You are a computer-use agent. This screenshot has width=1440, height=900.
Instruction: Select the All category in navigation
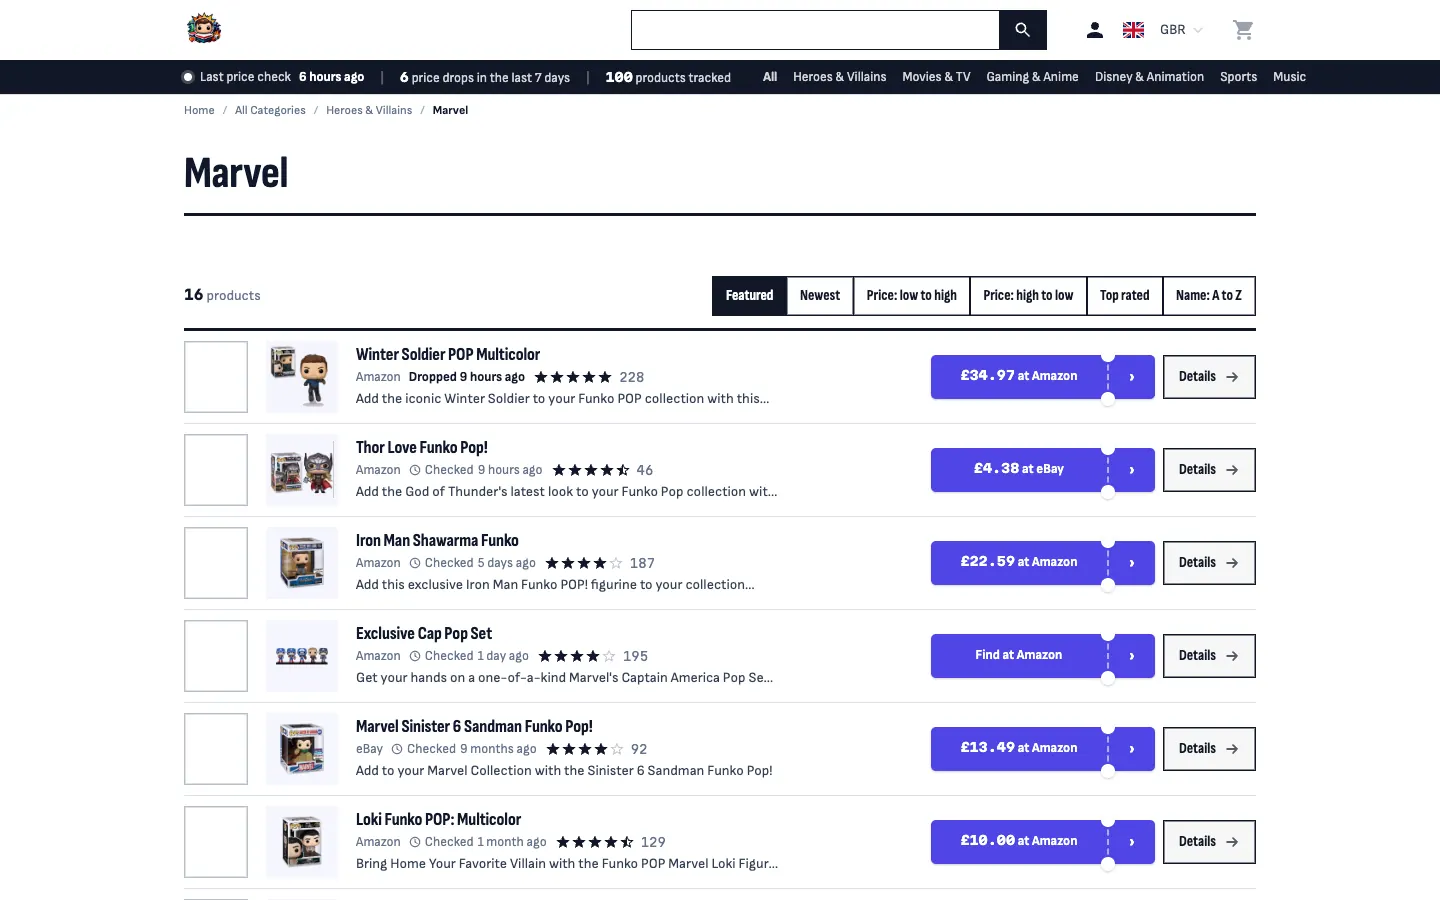click(770, 77)
